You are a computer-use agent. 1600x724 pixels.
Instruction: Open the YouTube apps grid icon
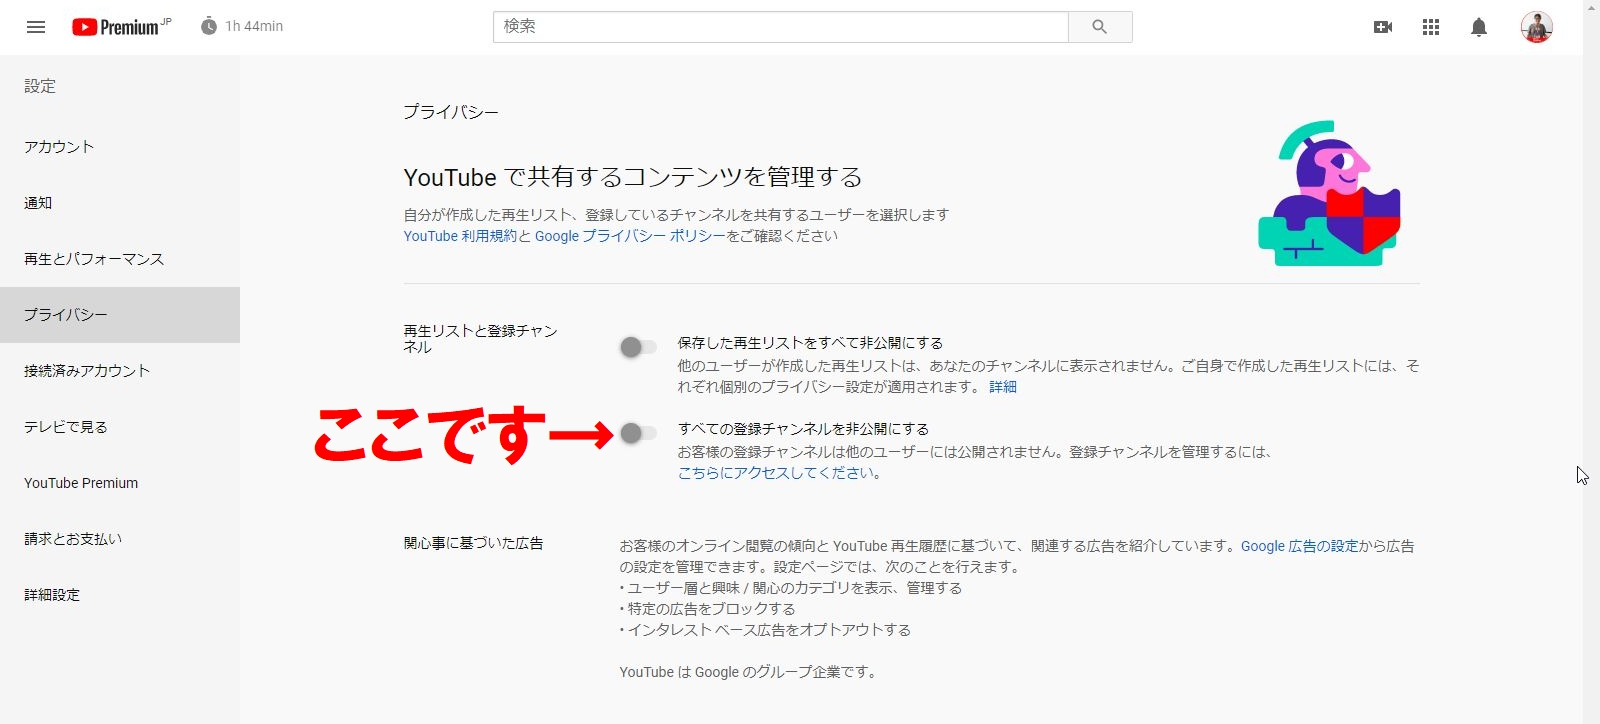1431,27
